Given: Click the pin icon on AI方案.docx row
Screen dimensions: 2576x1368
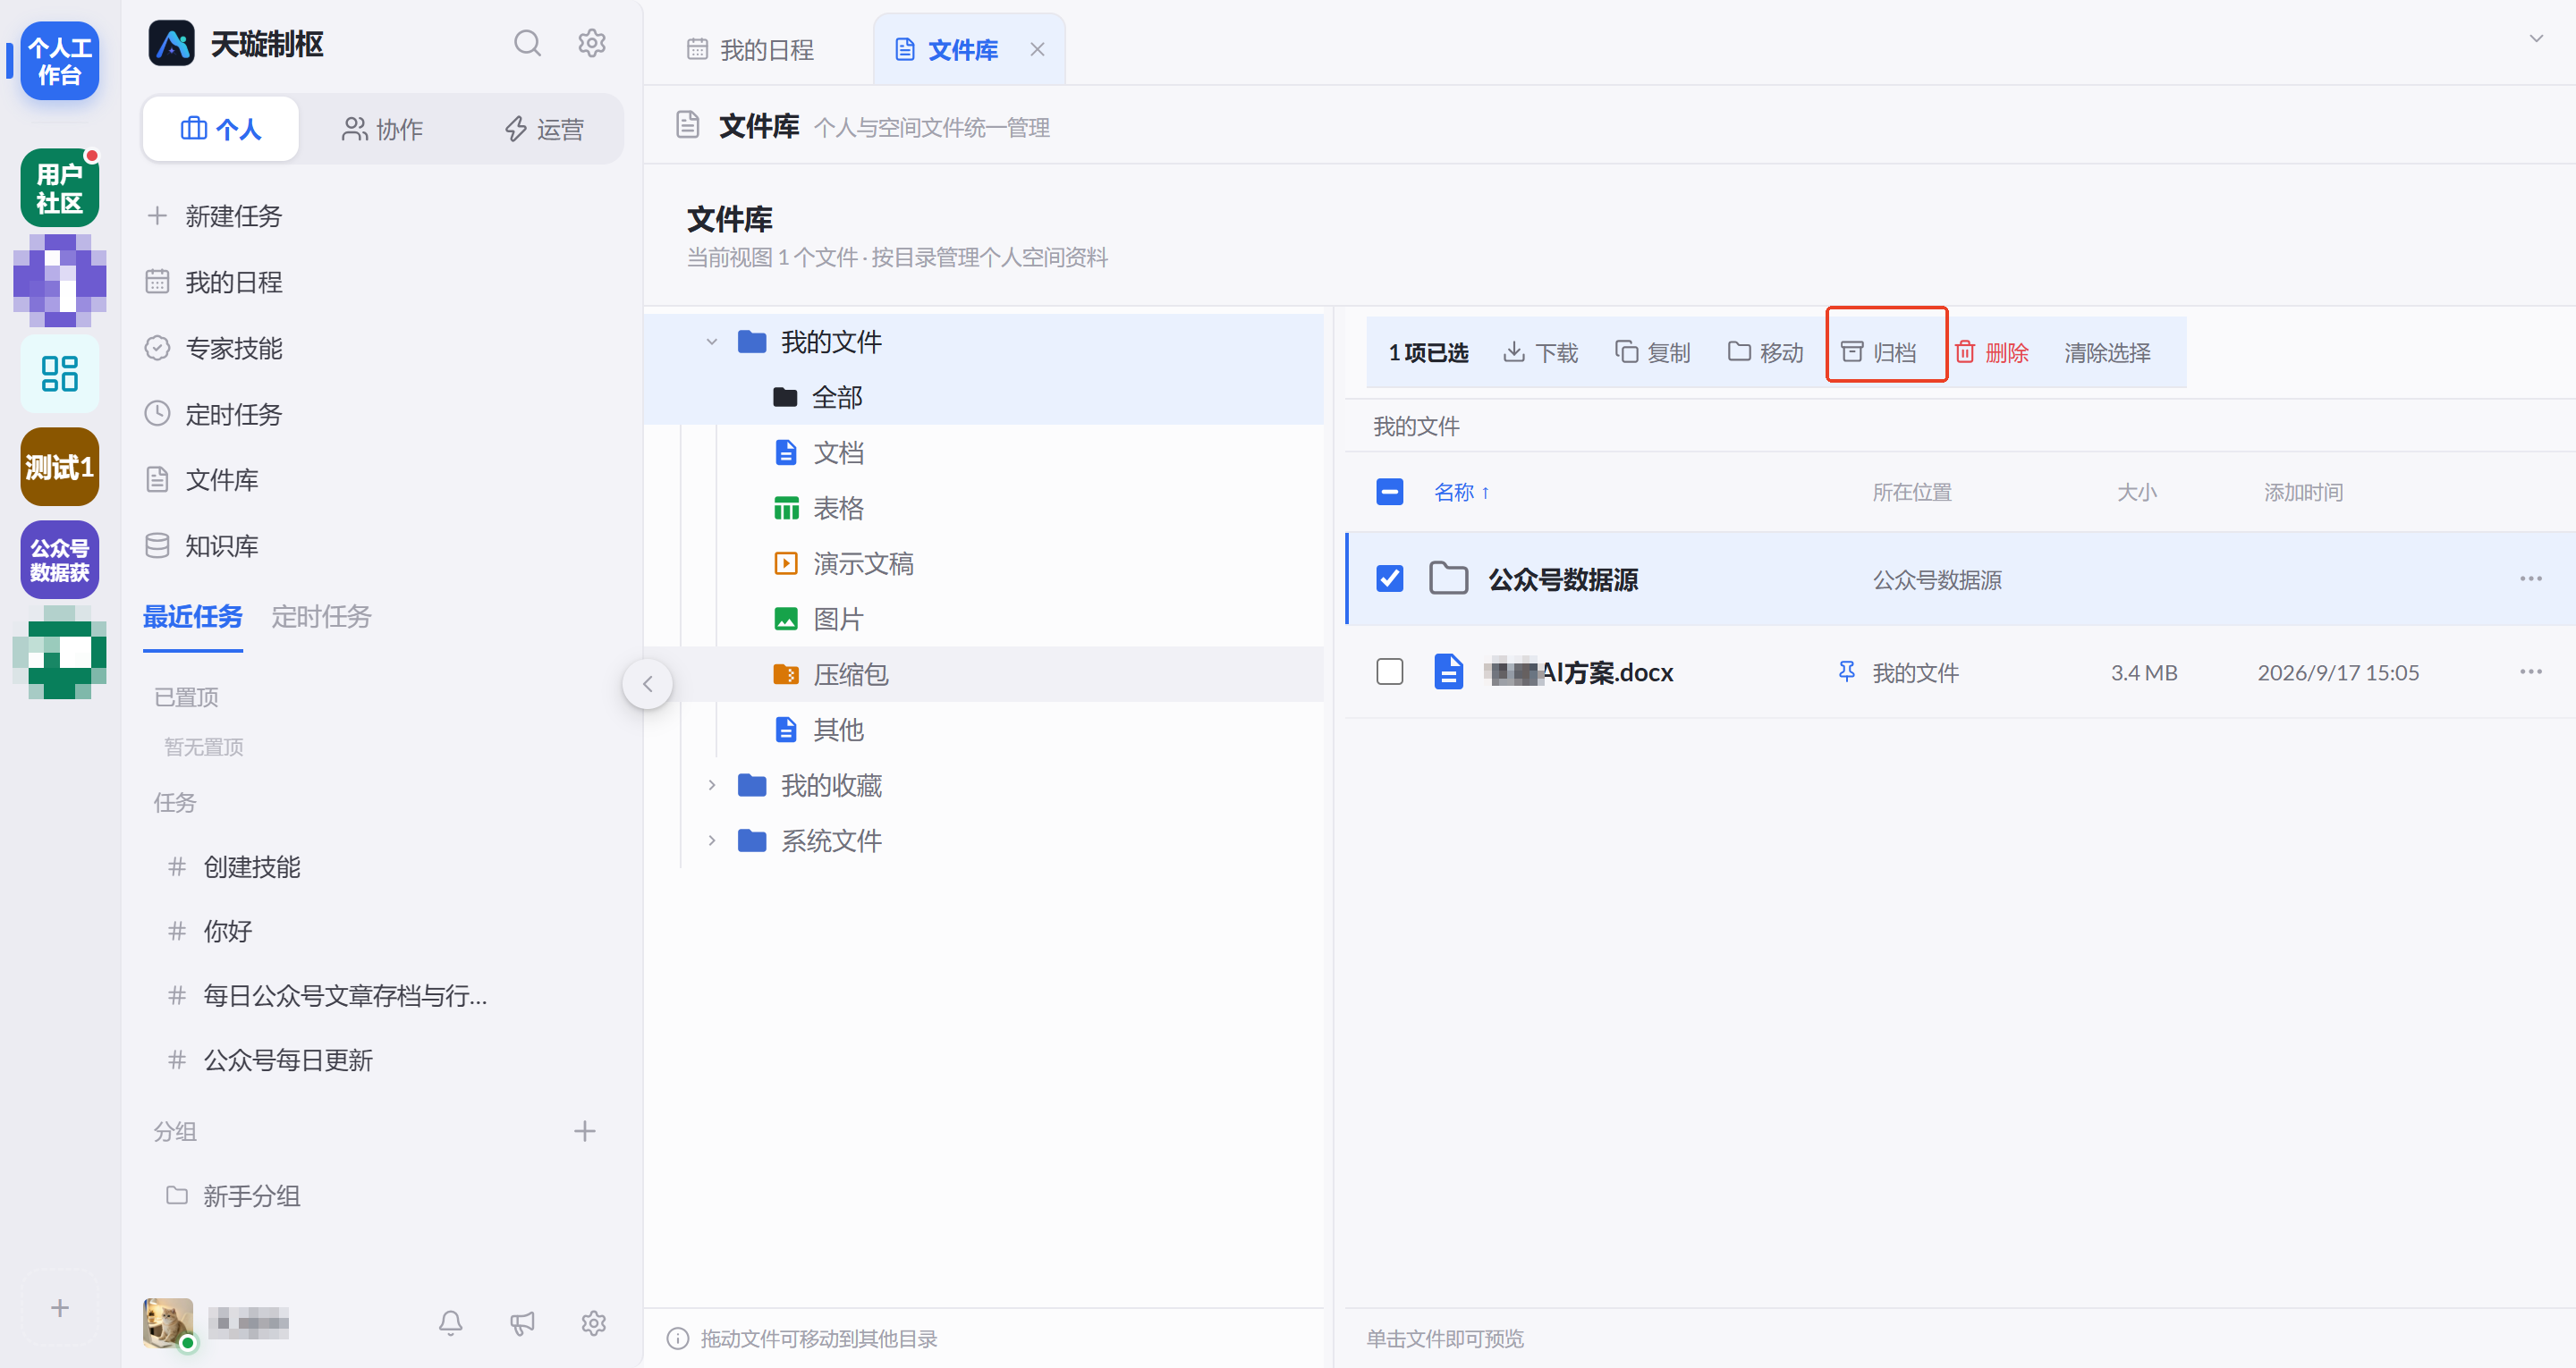Looking at the screenshot, I should pyautogui.click(x=1846, y=672).
